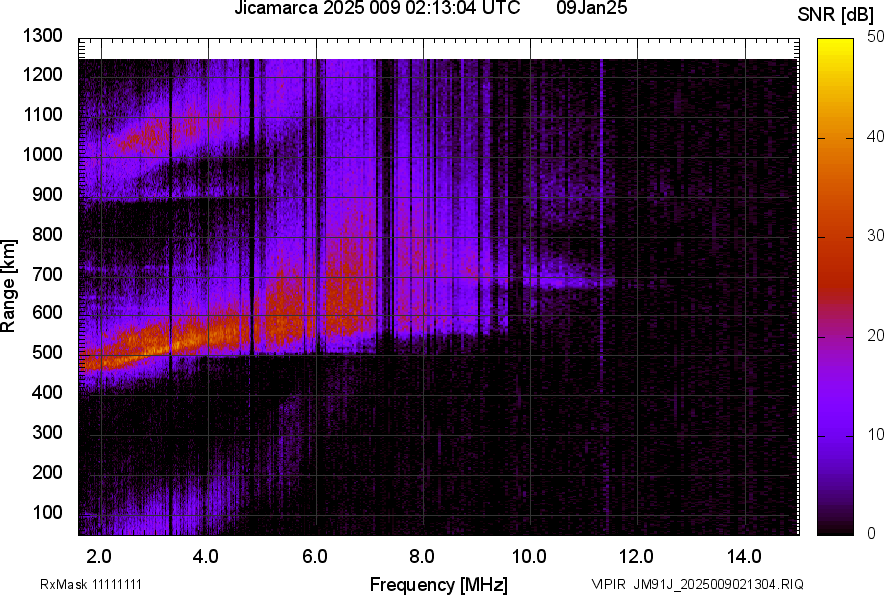Viewport: 884px width, 595px height.
Task: Click the purple region of the SNR colorbar
Action: pyautogui.click(x=834, y=430)
